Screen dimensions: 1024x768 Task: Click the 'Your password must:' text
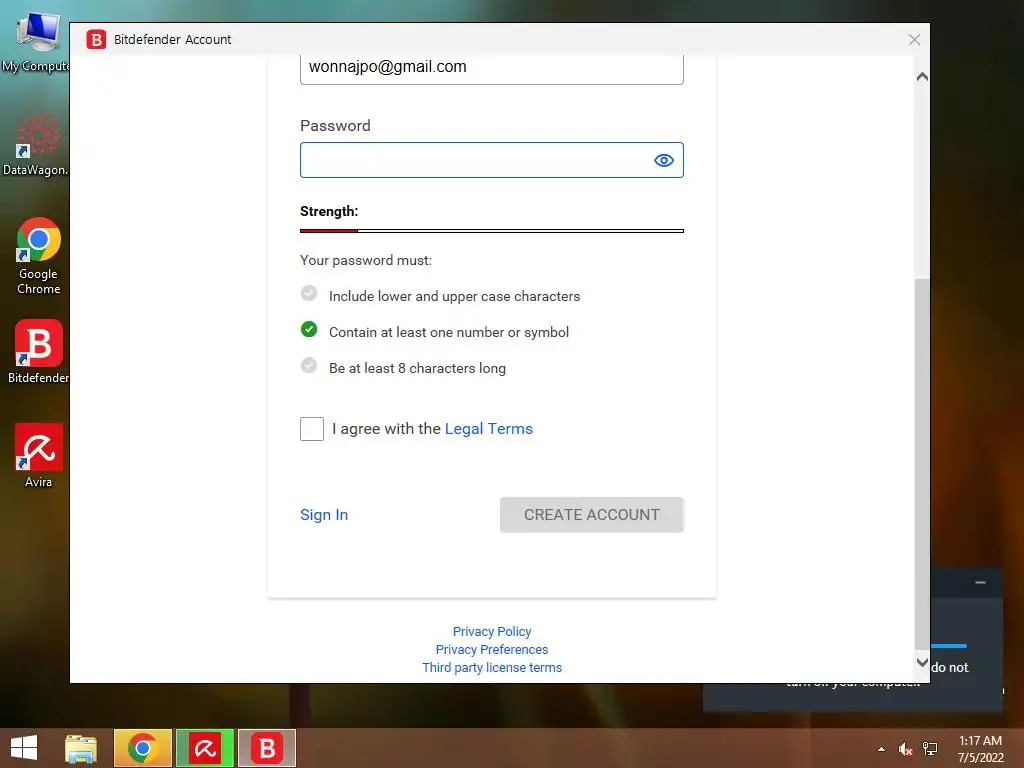(366, 260)
